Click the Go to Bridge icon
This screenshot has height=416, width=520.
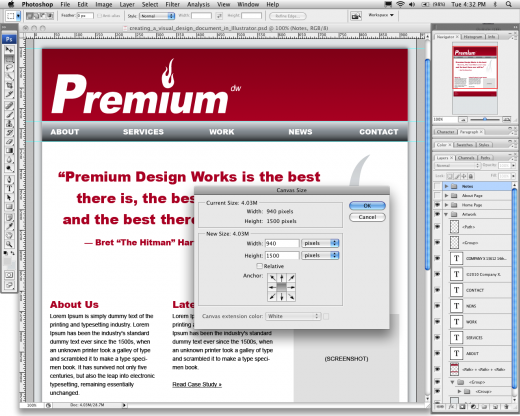pos(356,16)
